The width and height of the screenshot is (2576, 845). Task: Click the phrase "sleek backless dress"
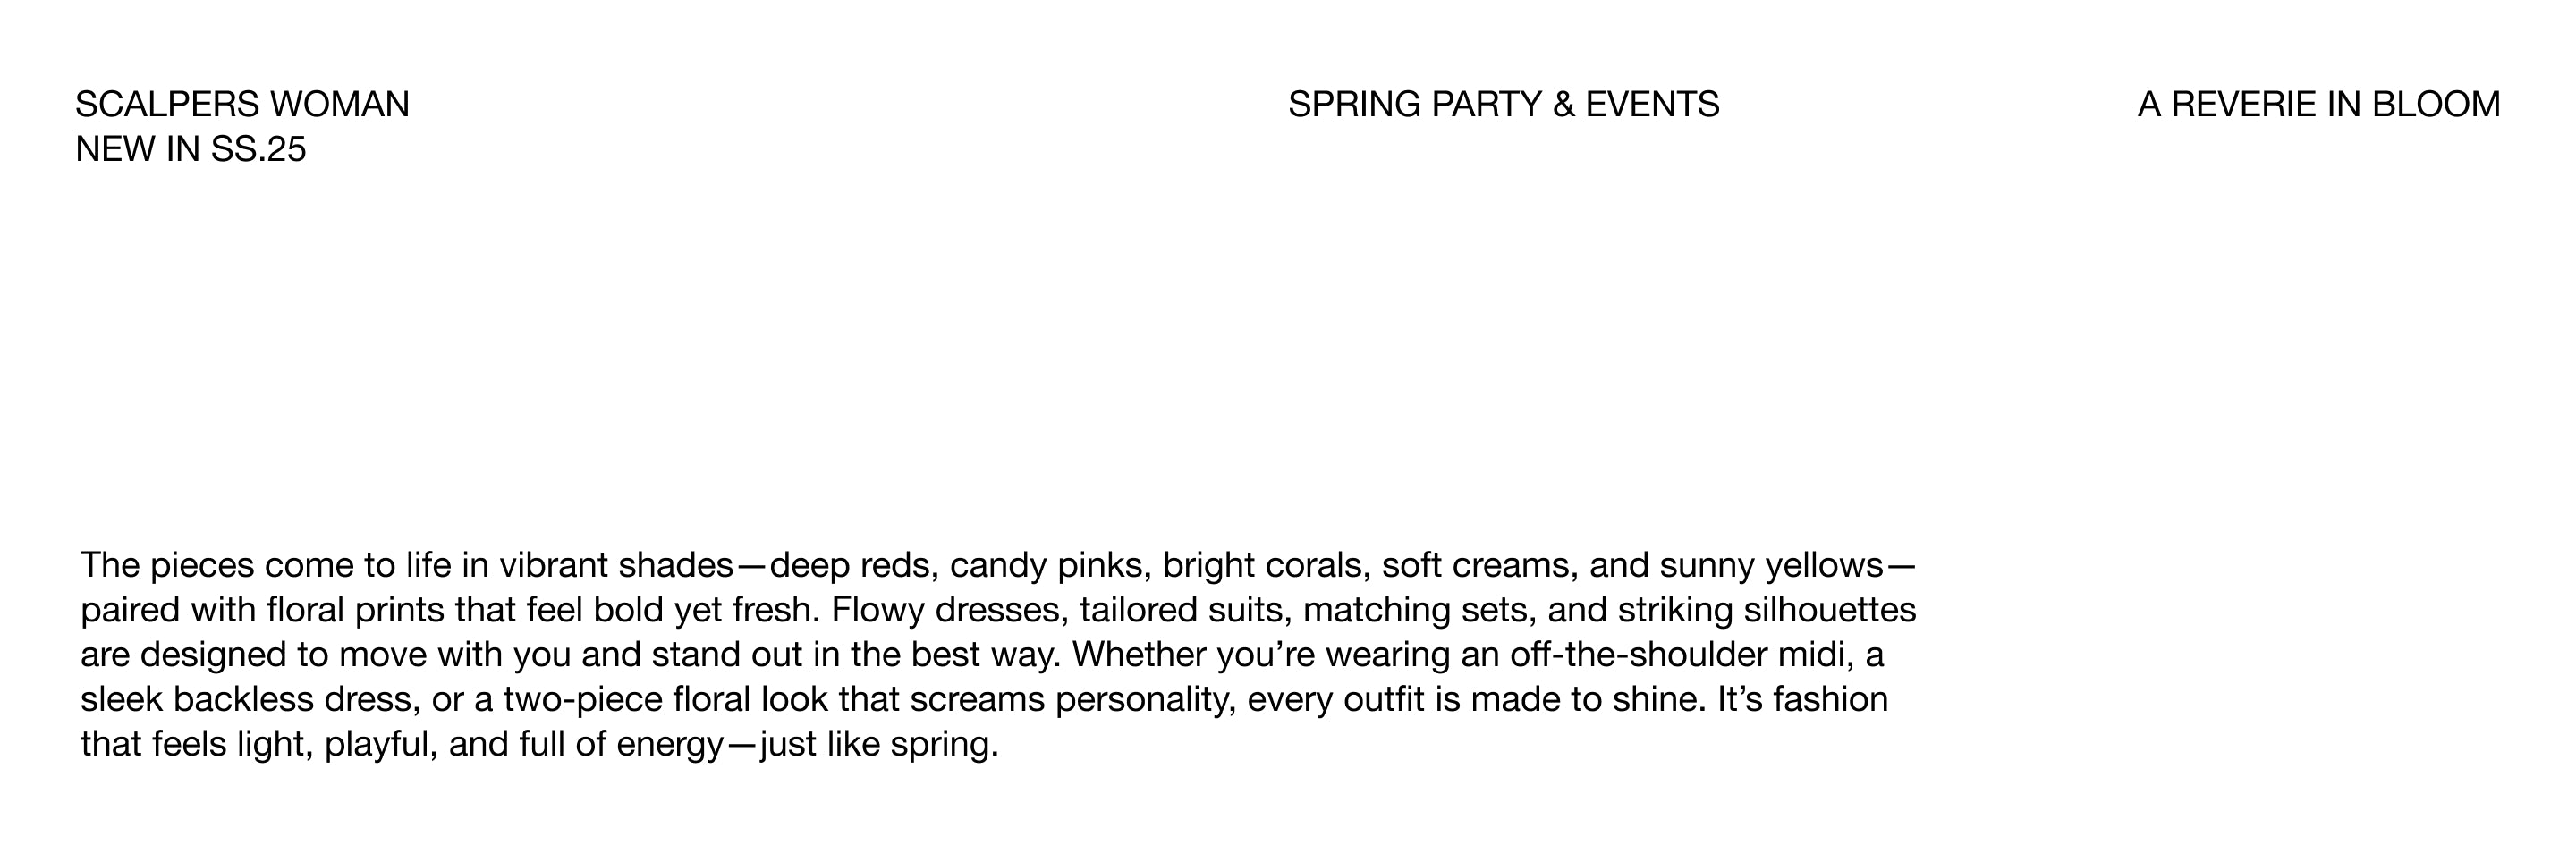click(247, 699)
